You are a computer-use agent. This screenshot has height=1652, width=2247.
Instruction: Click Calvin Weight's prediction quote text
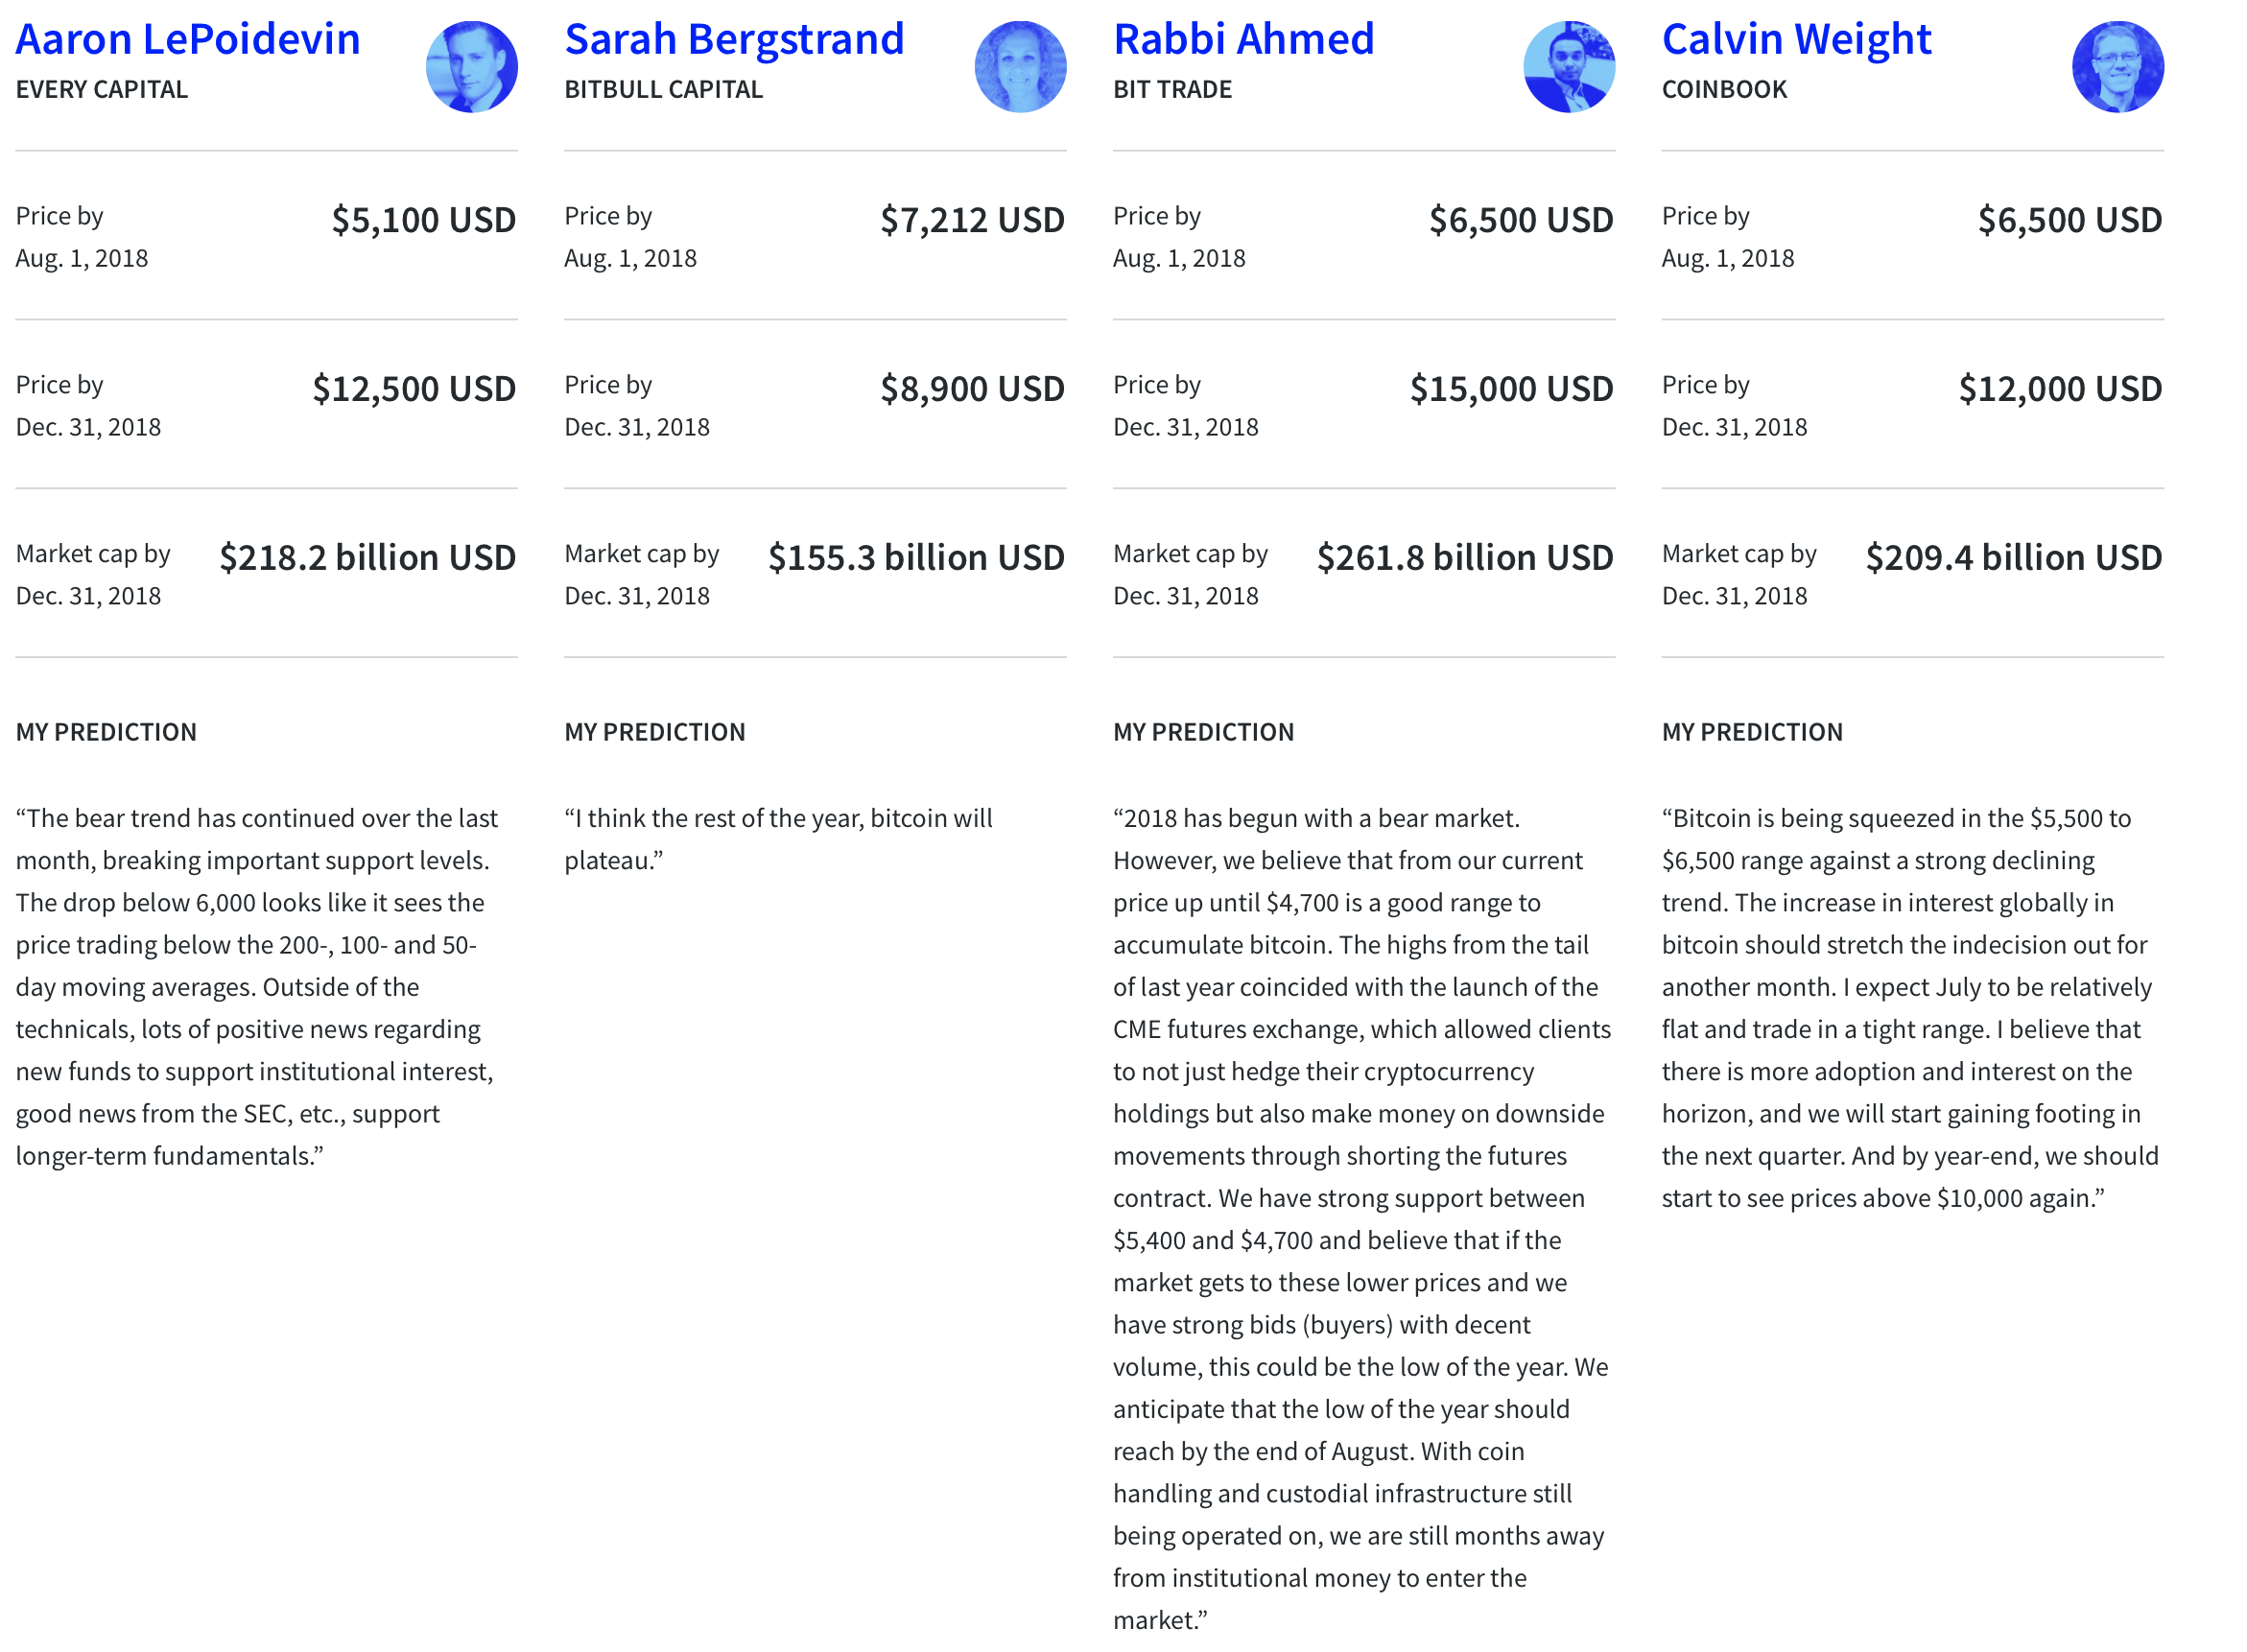[x=1910, y=1007]
